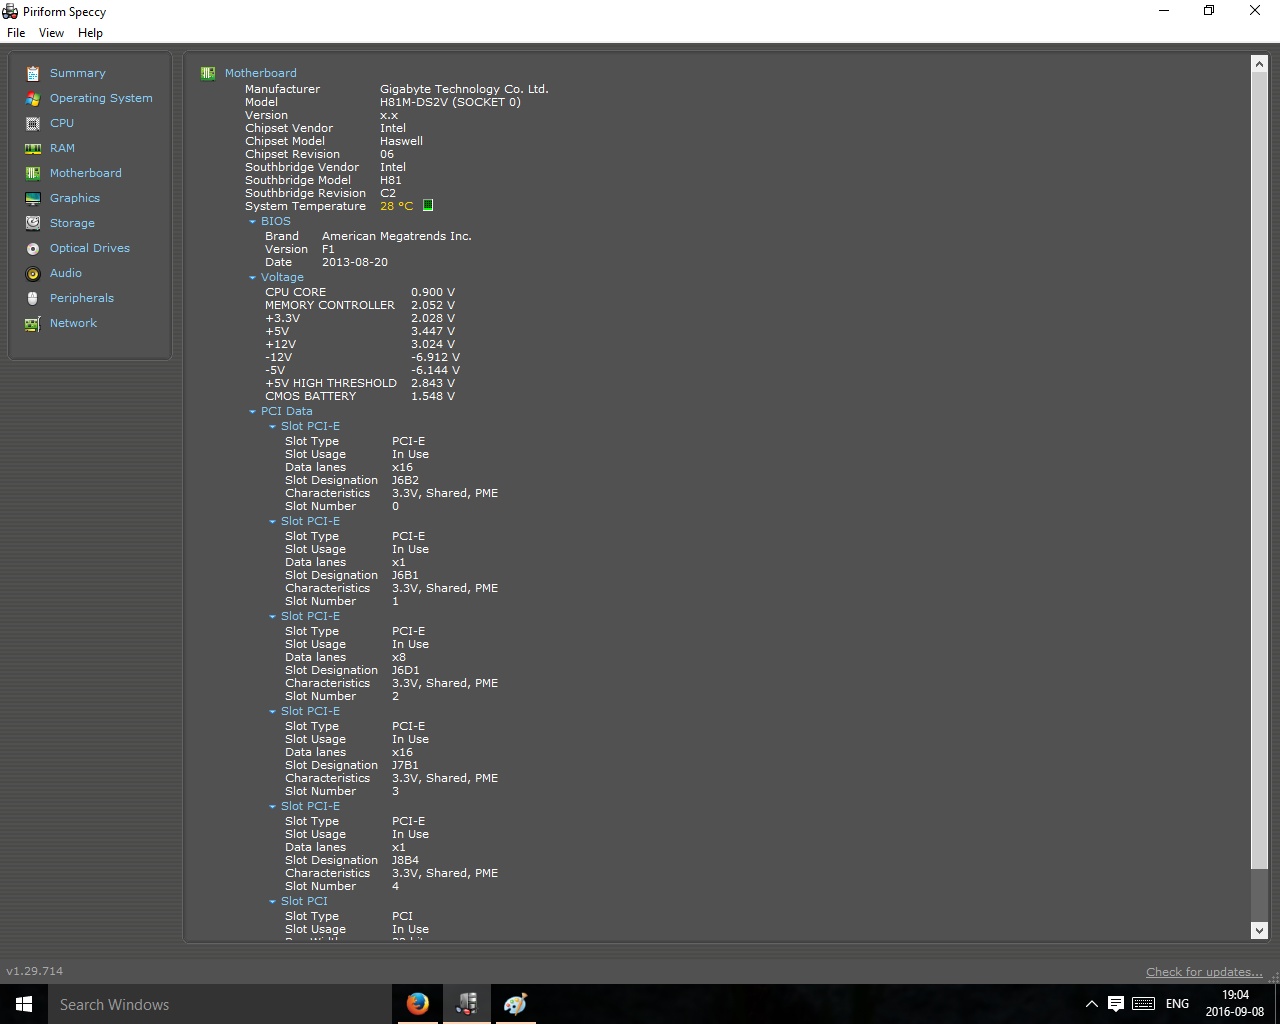The height and width of the screenshot is (1024, 1280).
Task: Open the Optical Drives disc icon
Action: (33, 248)
